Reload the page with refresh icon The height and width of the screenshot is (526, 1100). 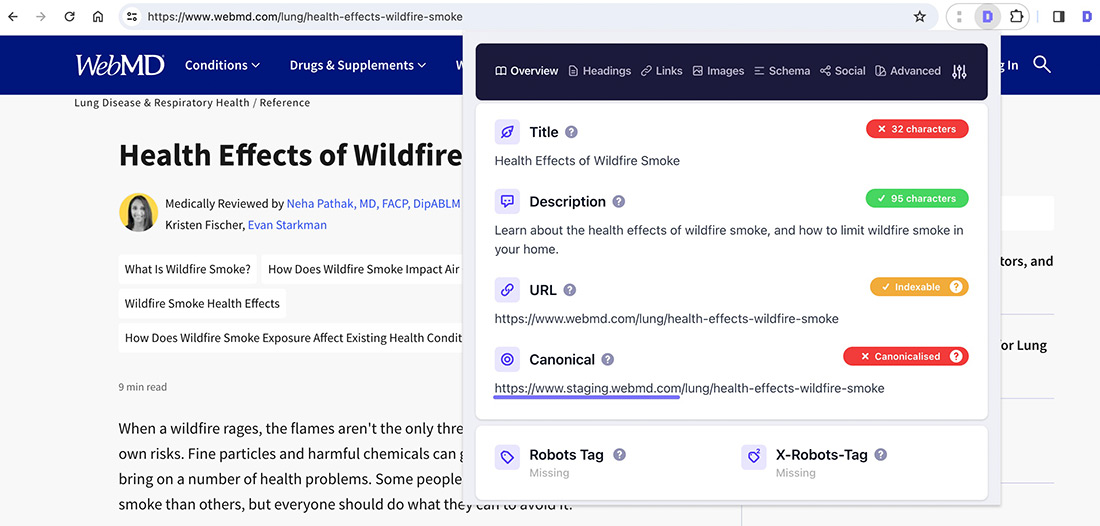click(x=69, y=17)
